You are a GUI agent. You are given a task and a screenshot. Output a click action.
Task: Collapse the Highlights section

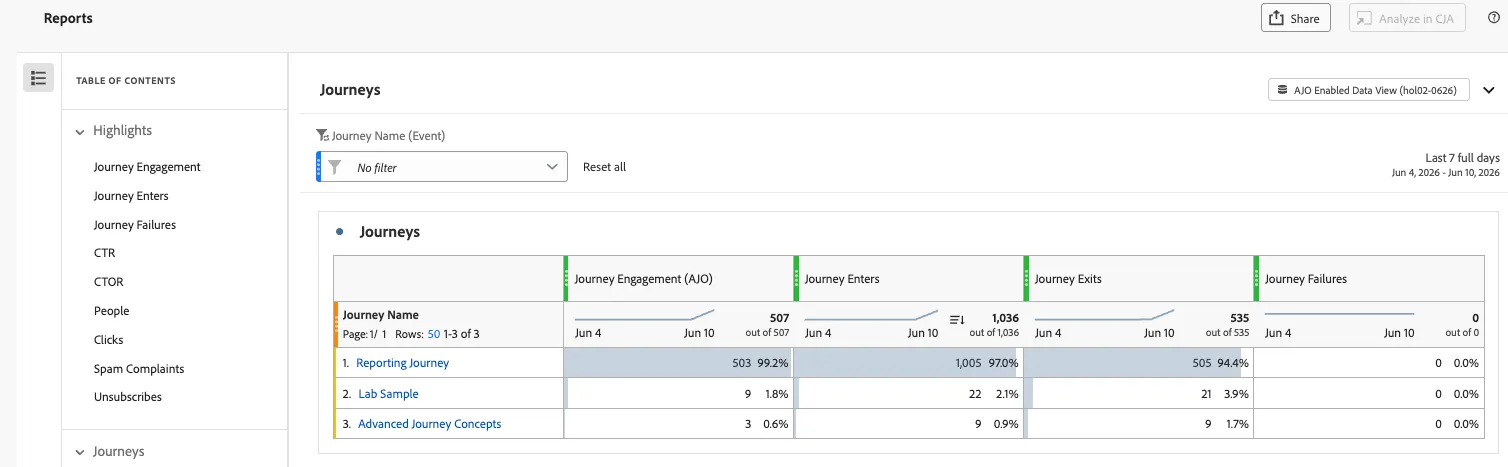coord(80,131)
